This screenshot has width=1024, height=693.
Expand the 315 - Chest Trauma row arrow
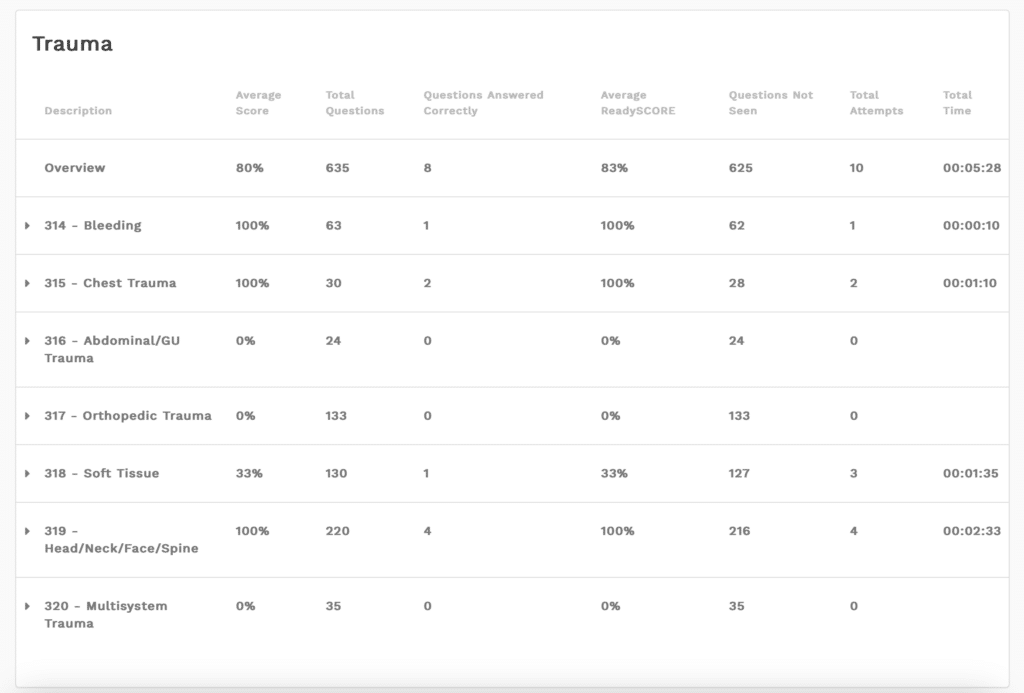point(28,284)
